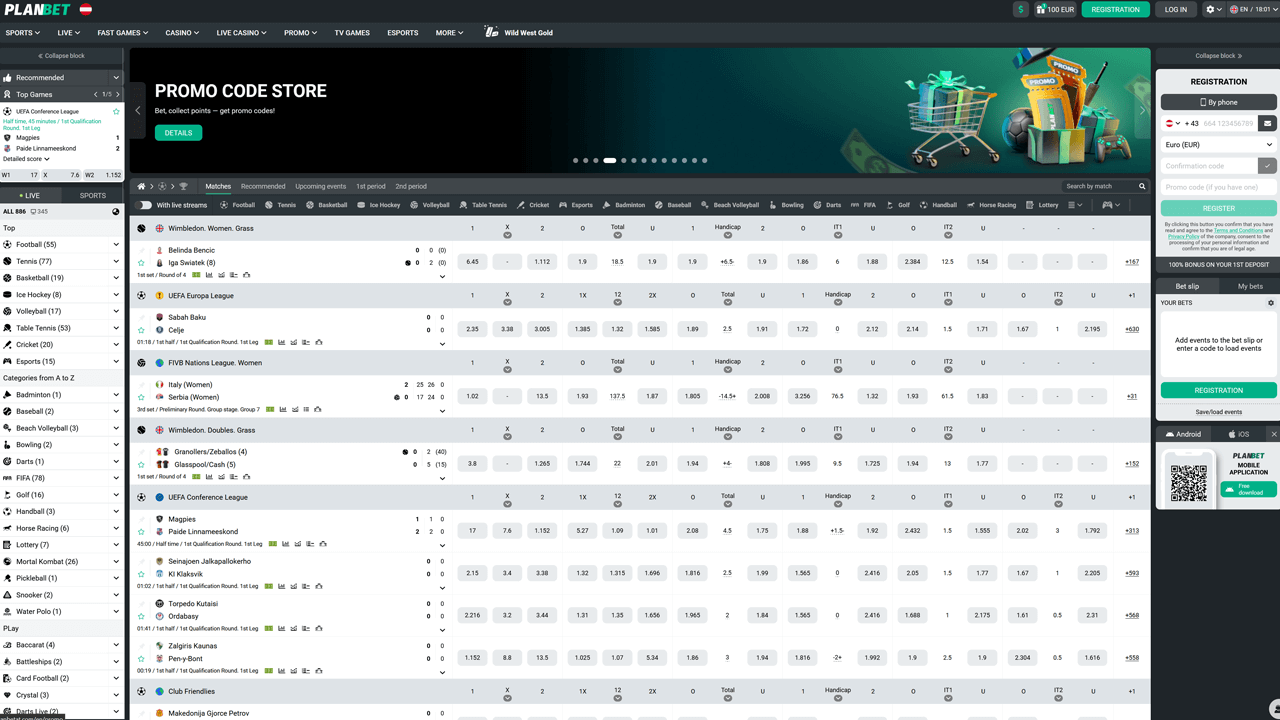Click the DETAILS button on promo banner
1280x720 pixels.
coord(178,133)
